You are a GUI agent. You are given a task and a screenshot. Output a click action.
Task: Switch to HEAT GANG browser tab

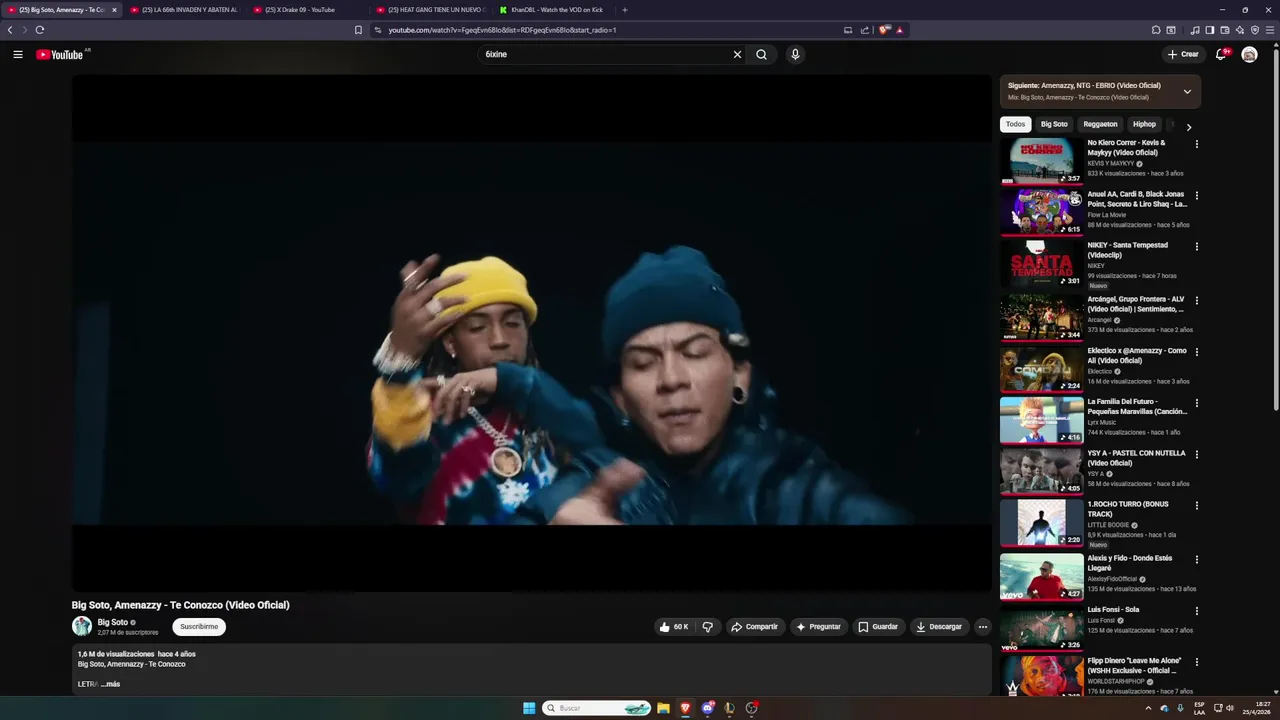coord(430,10)
